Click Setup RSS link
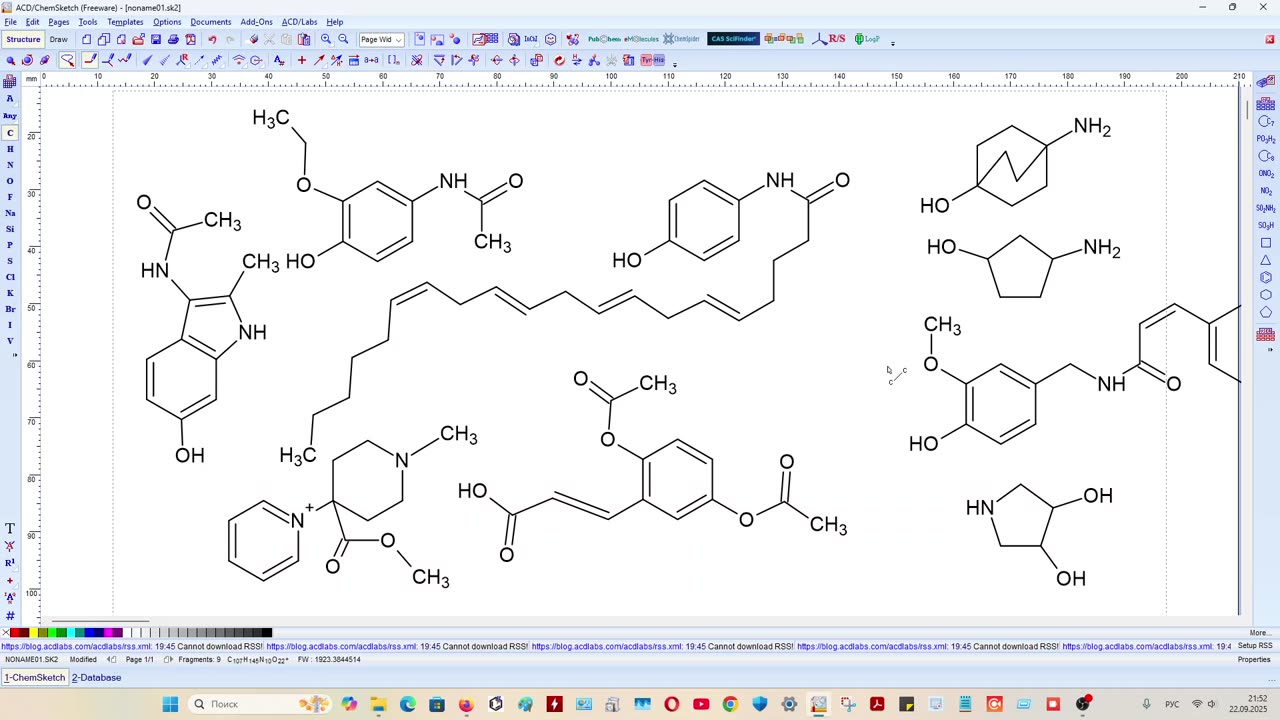The width and height of the screenshot is (1280, 720). [x=1255, y=646]
